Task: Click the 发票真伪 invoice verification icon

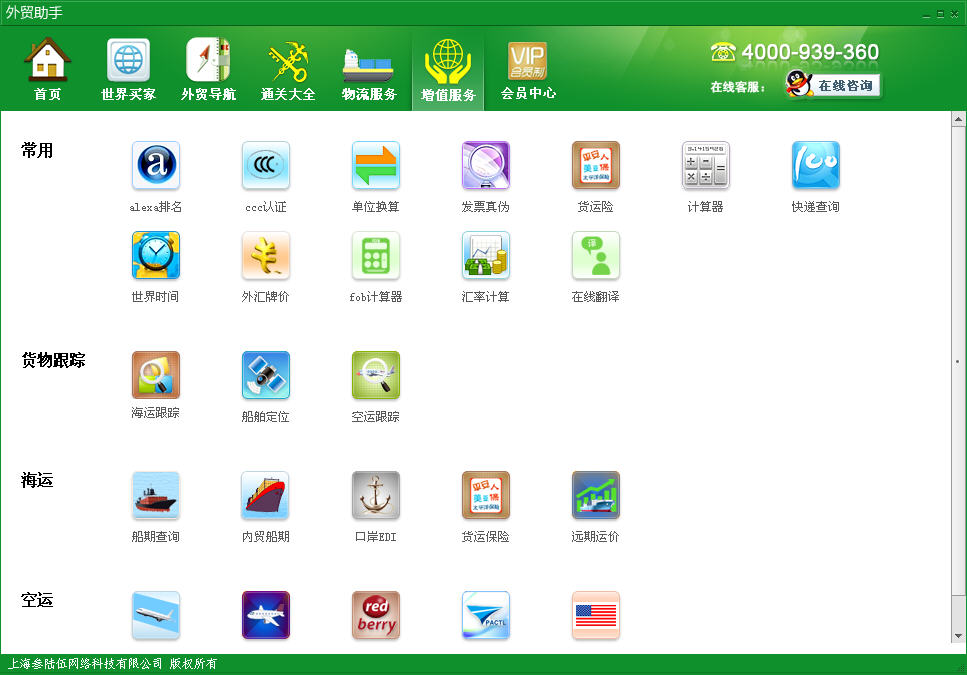Action: pos(486,166)
